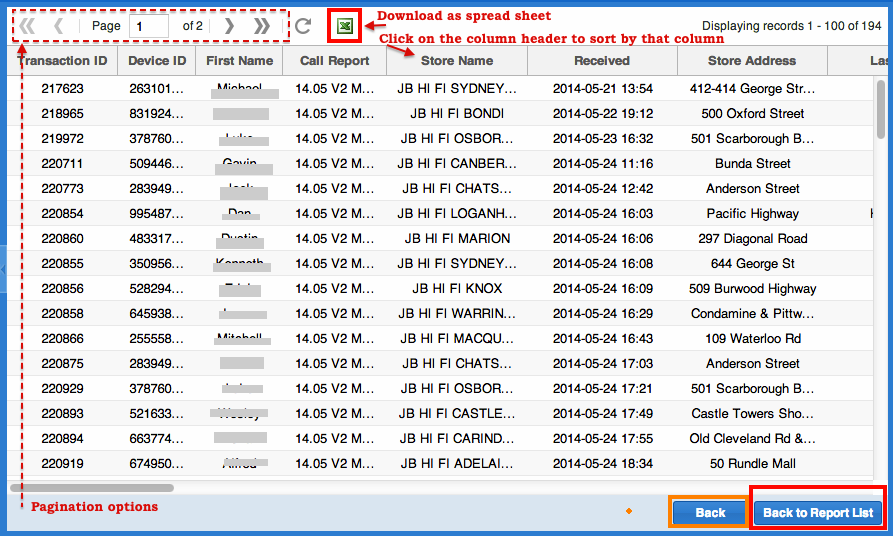
Task: Refresh the records grid
Action: coord(303,26)
